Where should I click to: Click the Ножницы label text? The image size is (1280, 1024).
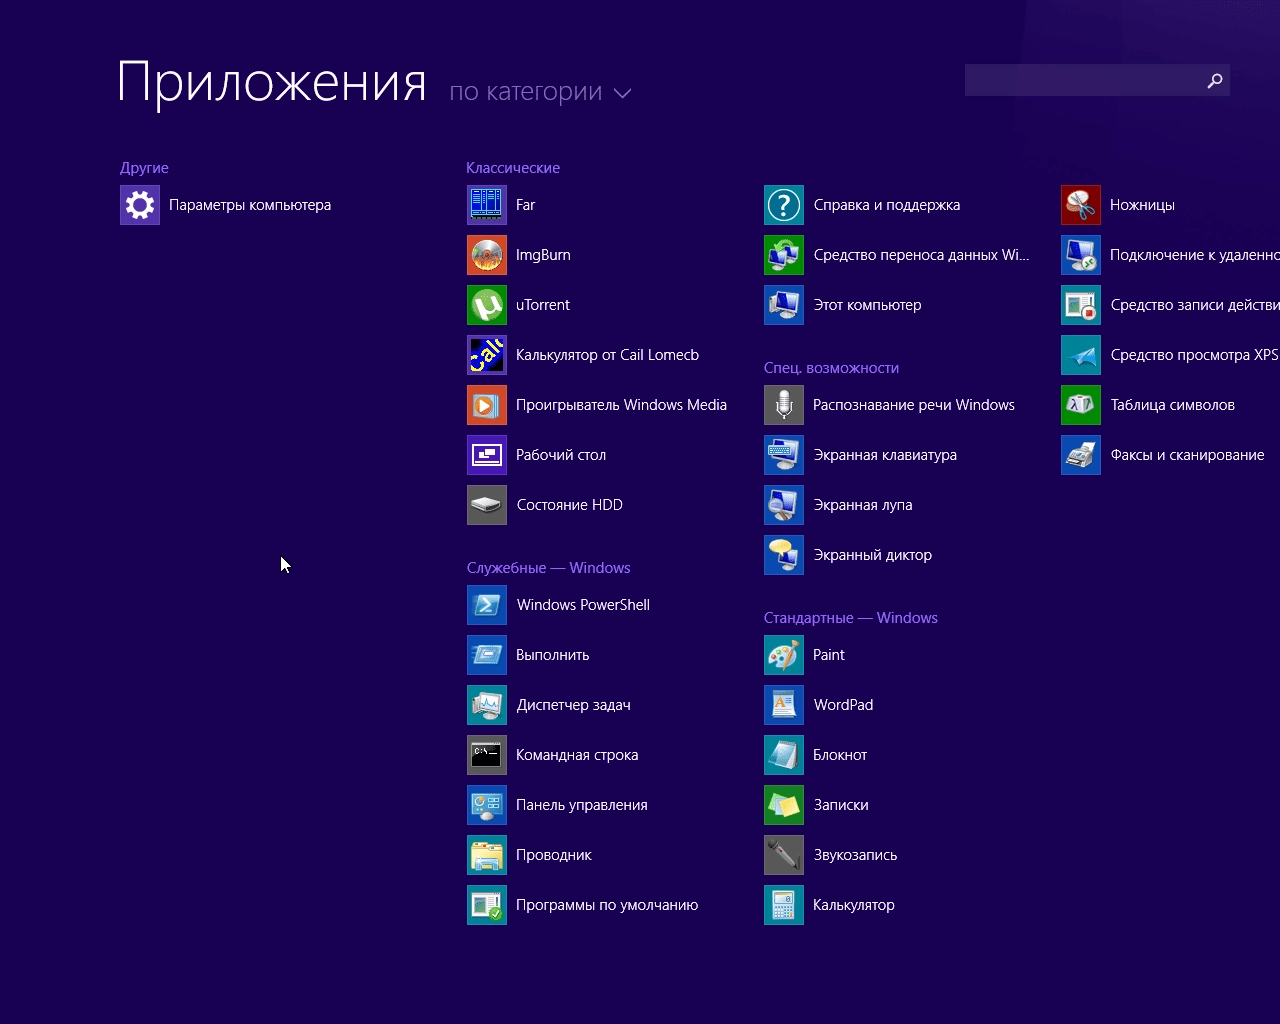pyautogui.click(x=1142, y=205)
